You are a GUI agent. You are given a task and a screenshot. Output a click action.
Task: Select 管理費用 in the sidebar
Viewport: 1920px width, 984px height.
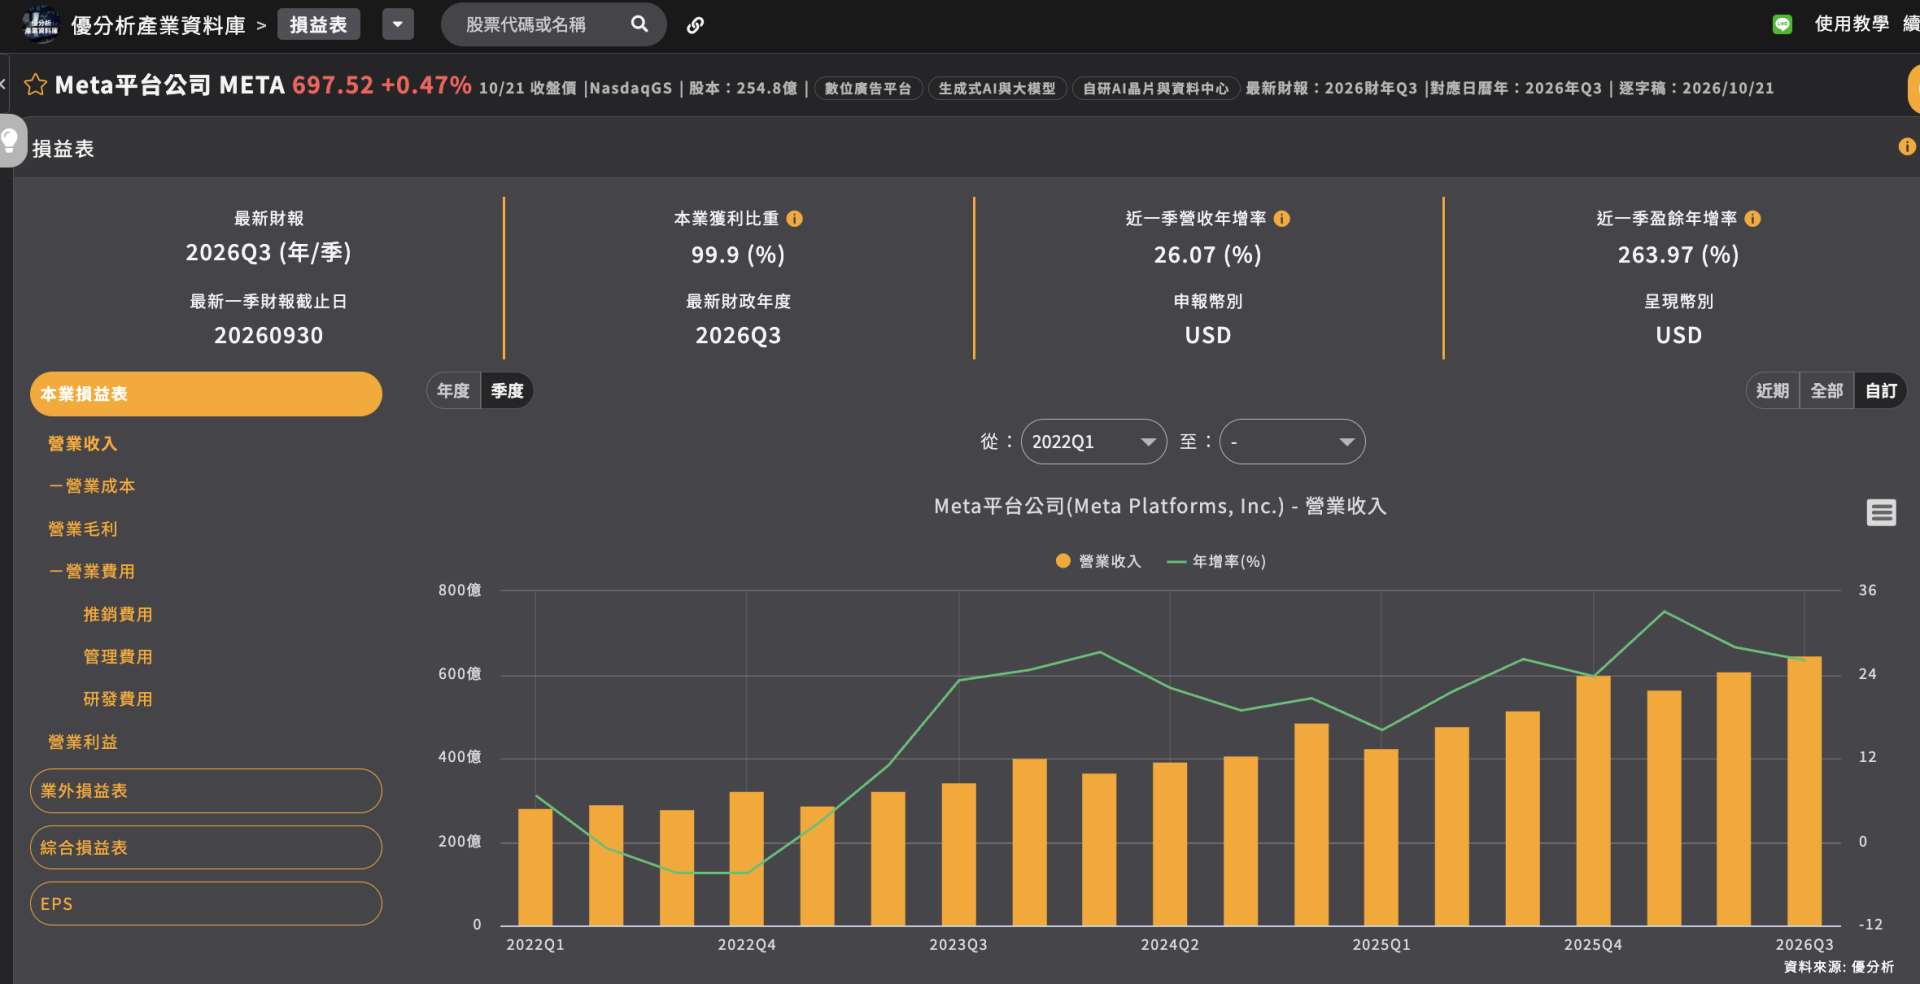pyautogui.click(x=118, y=657)
